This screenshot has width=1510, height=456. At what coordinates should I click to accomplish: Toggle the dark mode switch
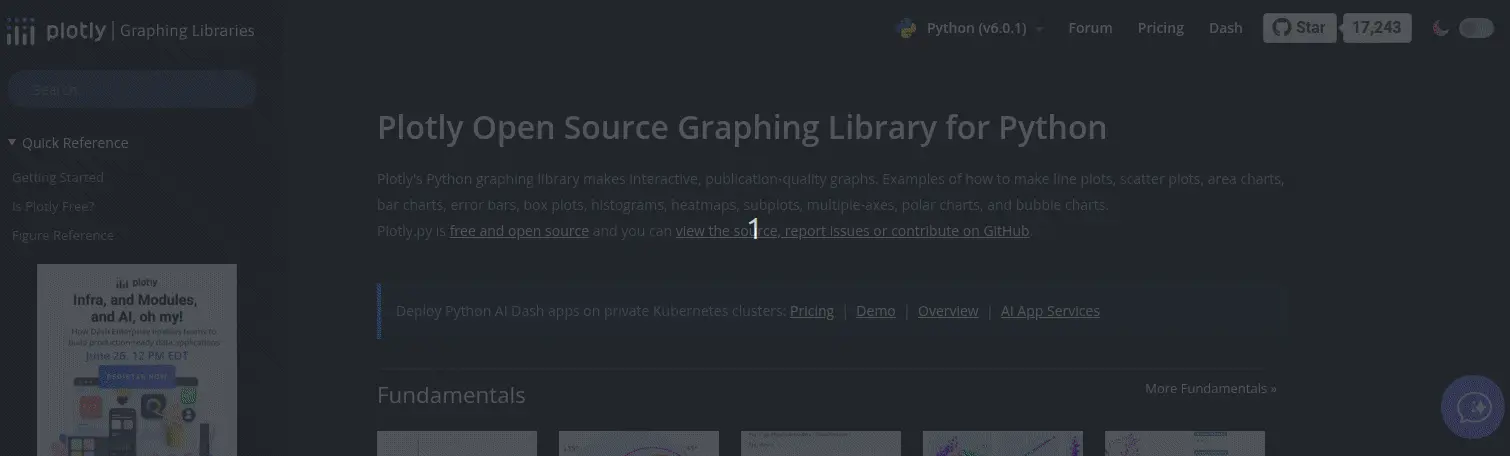point(1476,28)
